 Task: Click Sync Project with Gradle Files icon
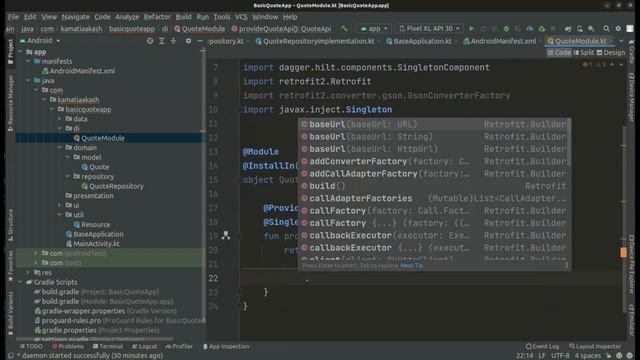(568, 29)
